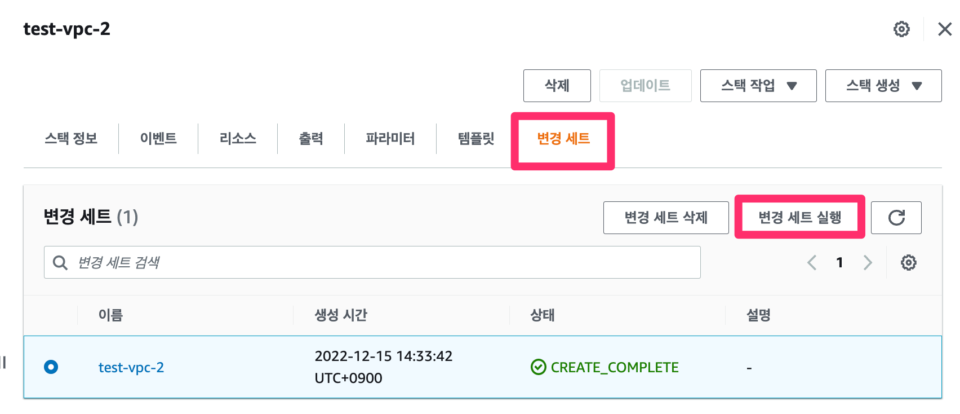This screenshot has height=414, width=960.
Task: Click the 변경 세트 삭제 button
Action: point(666,217)
